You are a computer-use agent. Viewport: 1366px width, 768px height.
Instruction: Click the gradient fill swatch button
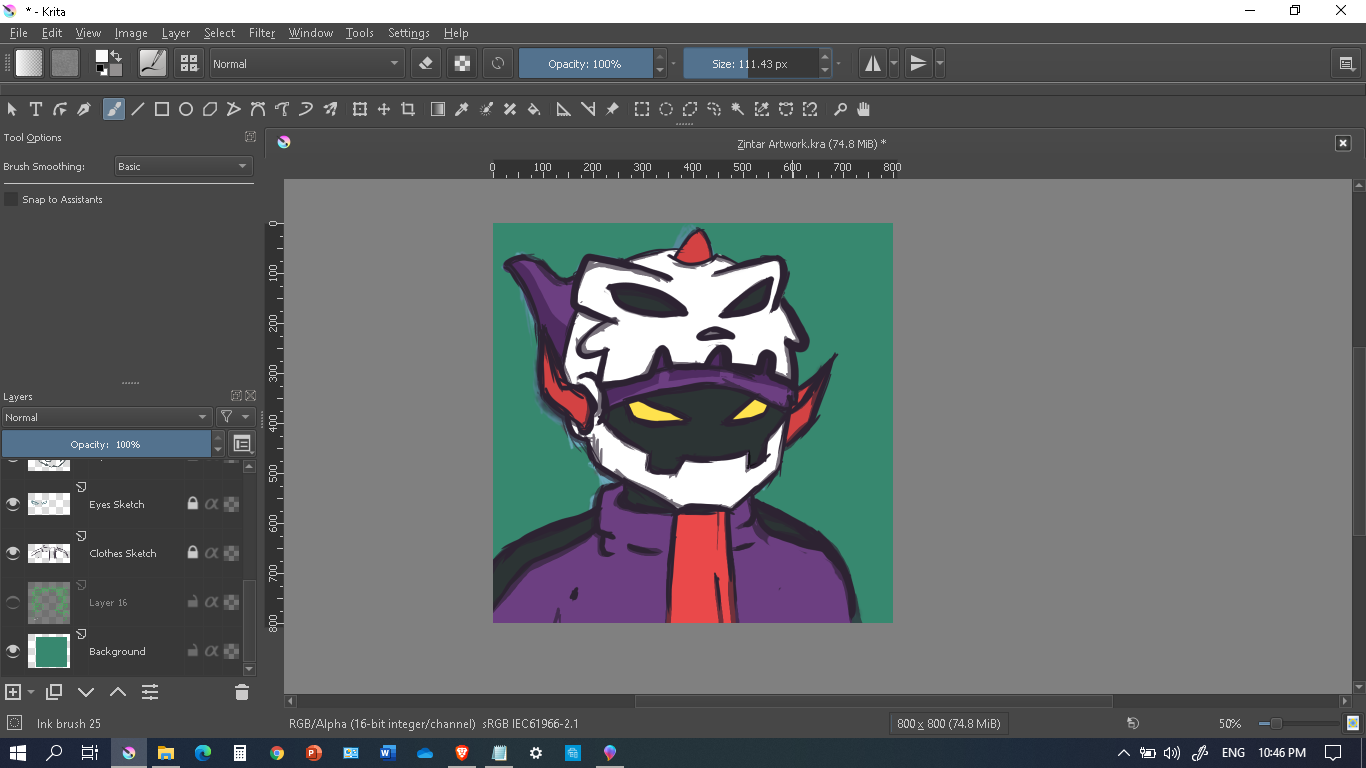[x=29, y=63]
